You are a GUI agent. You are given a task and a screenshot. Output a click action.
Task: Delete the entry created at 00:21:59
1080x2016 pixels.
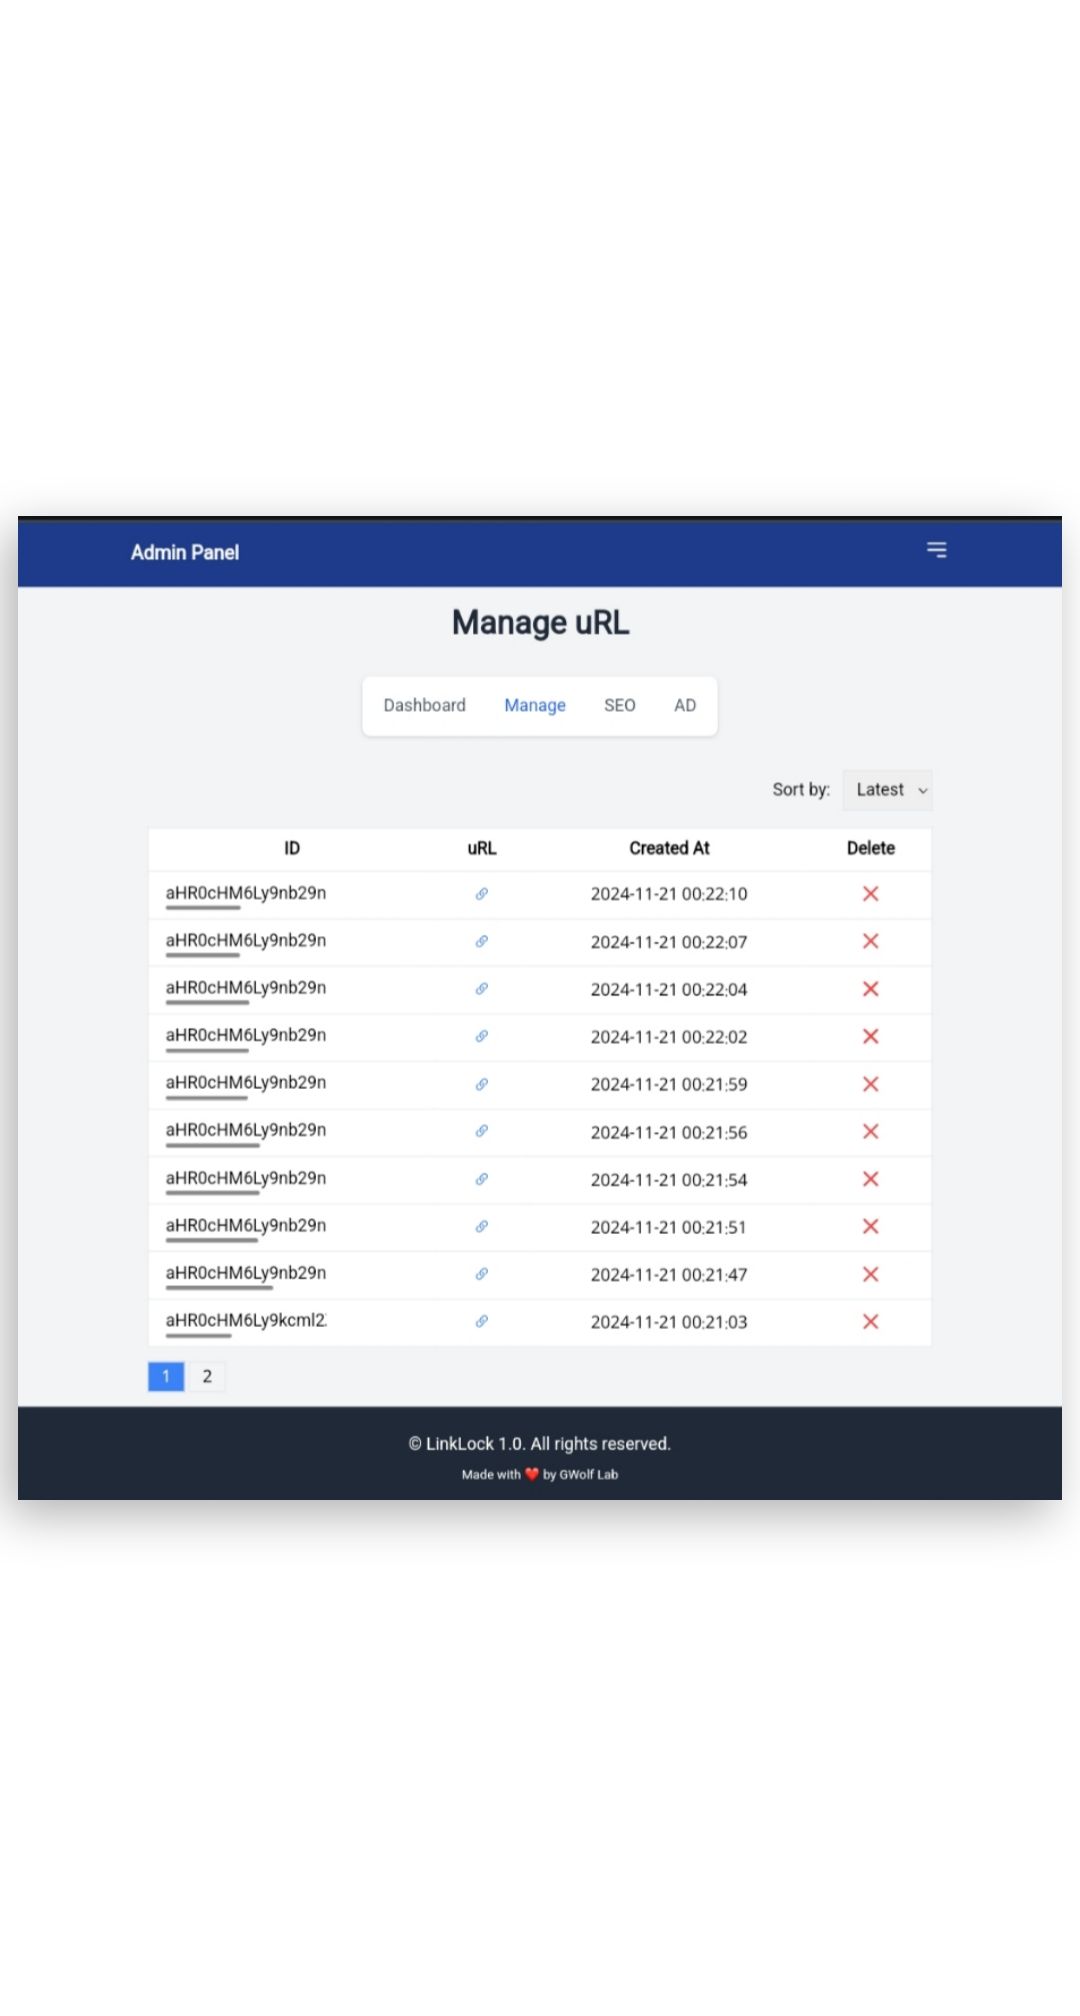(x=871, y=1084)
